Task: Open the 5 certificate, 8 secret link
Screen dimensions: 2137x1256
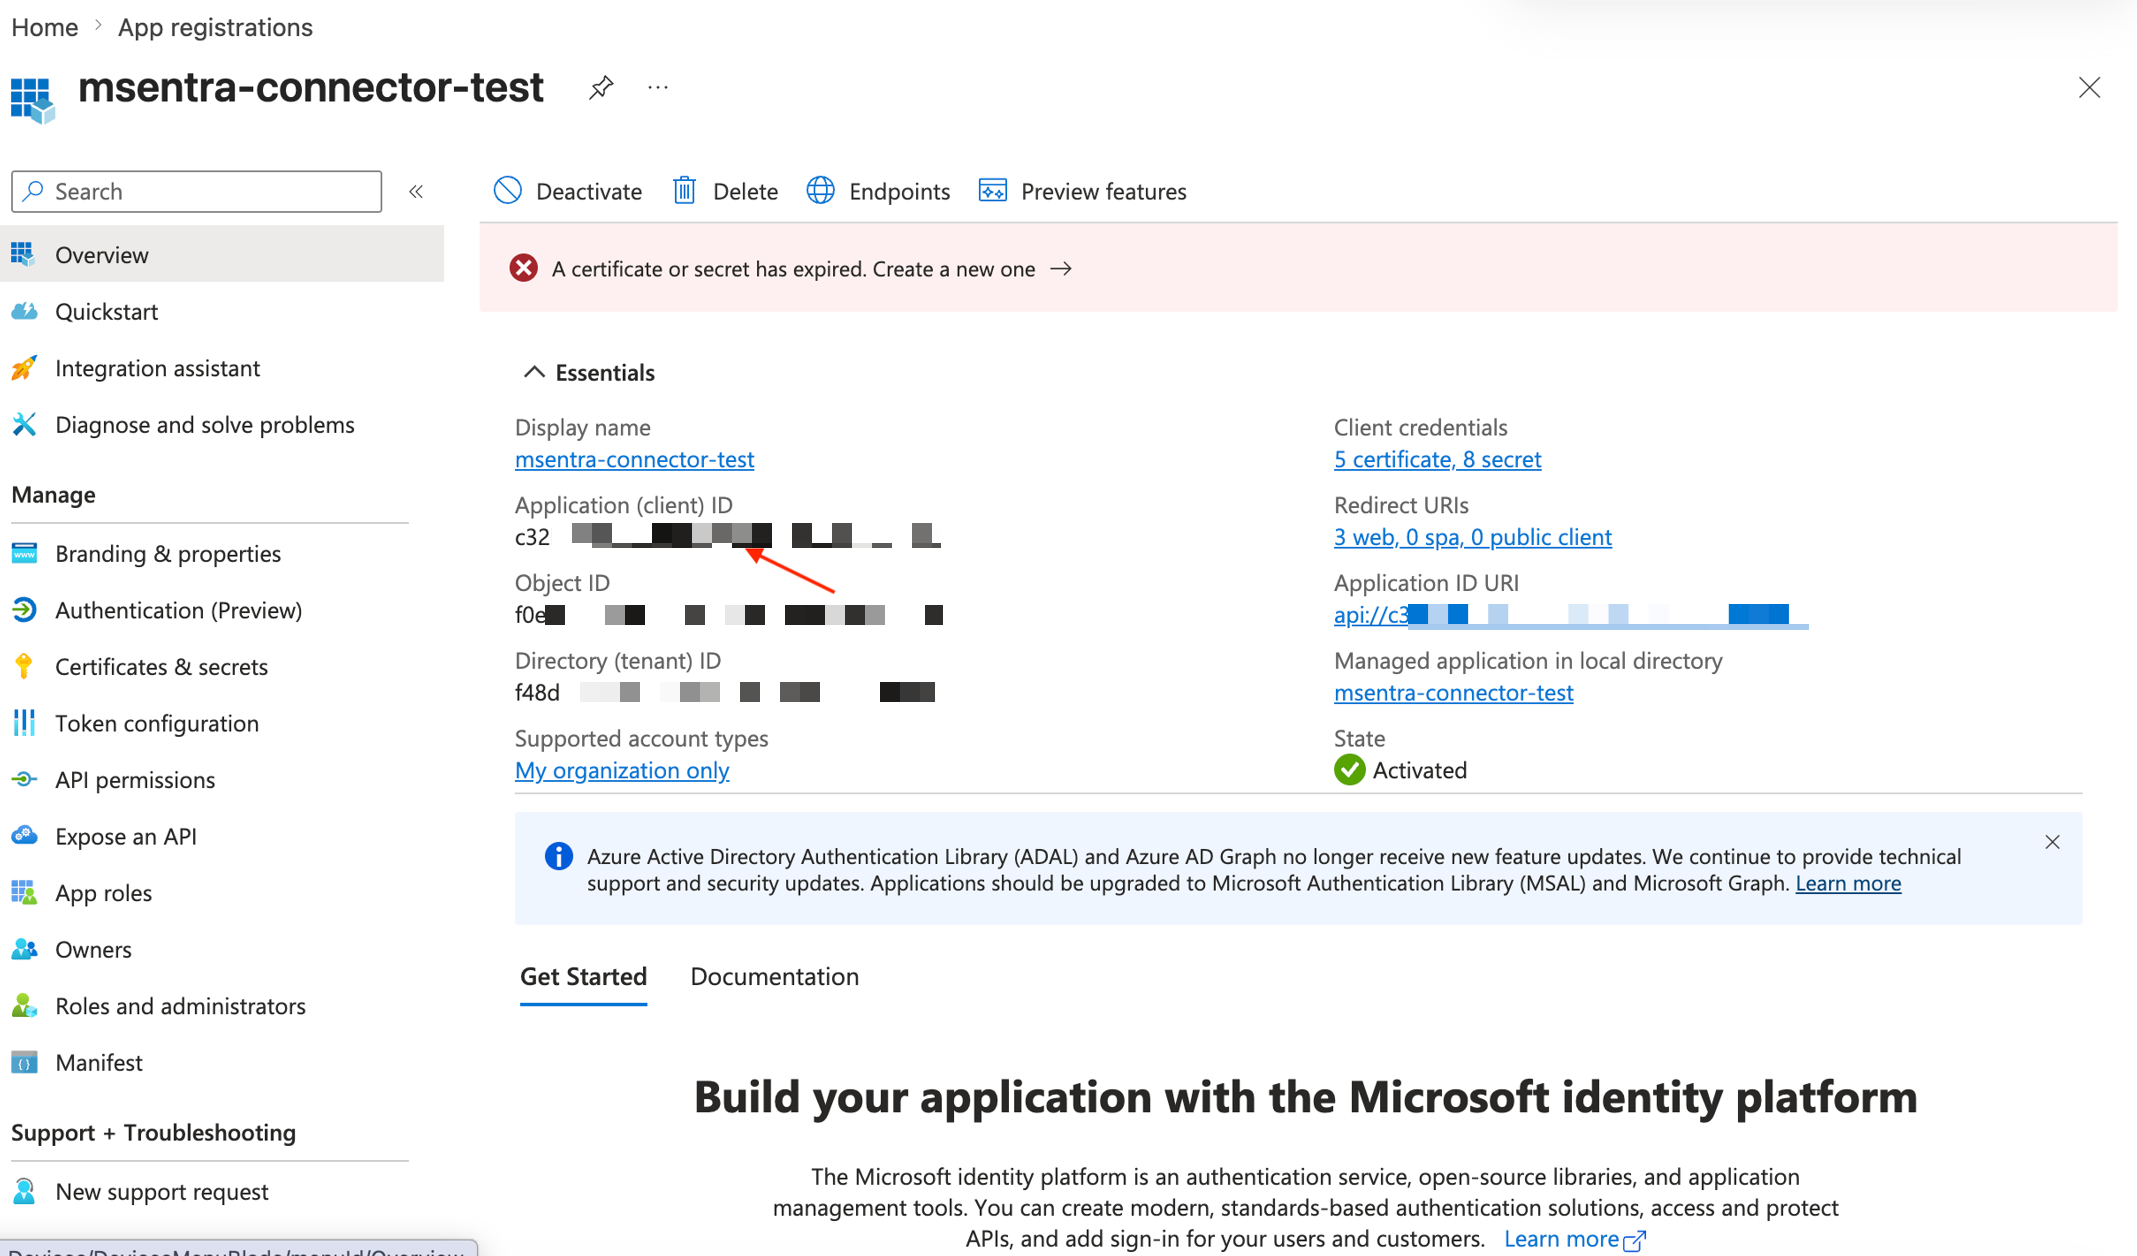Action: [x=1437, y=459]
